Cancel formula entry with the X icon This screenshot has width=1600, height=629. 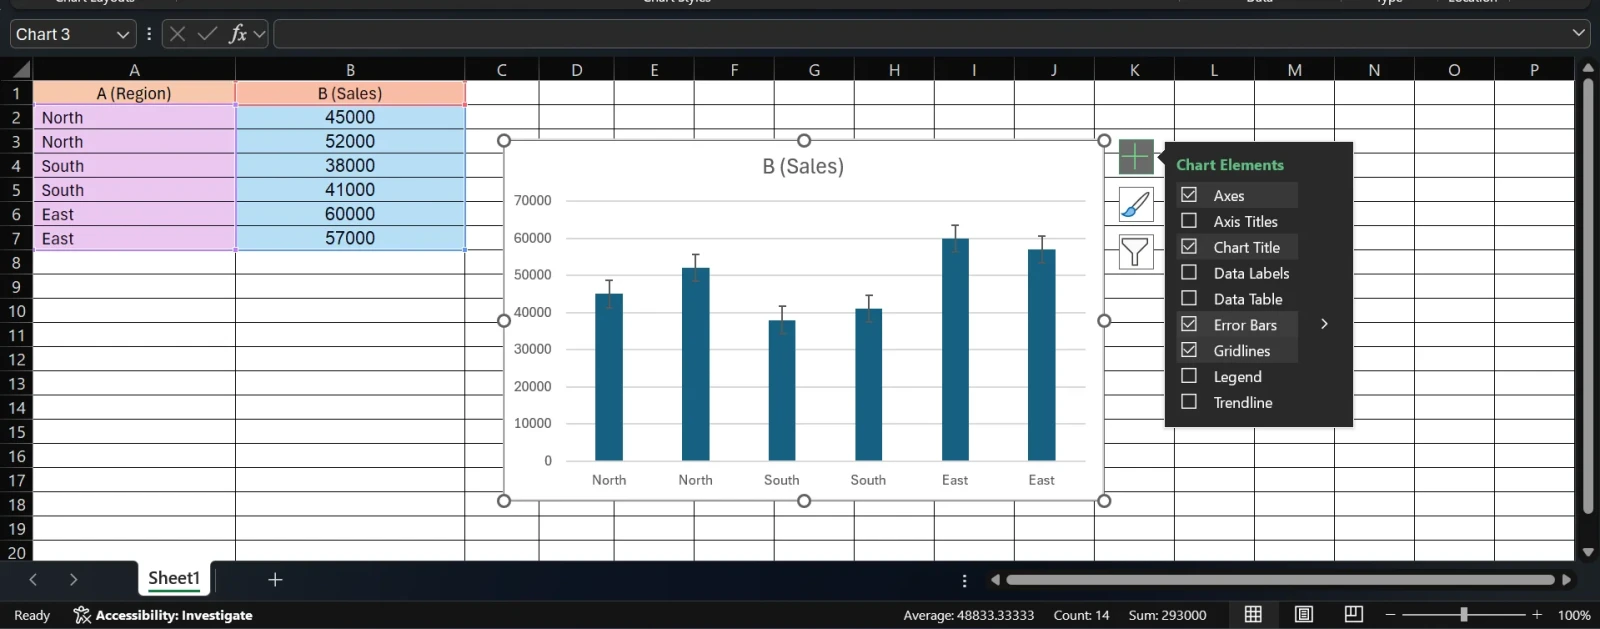[178, 34]
